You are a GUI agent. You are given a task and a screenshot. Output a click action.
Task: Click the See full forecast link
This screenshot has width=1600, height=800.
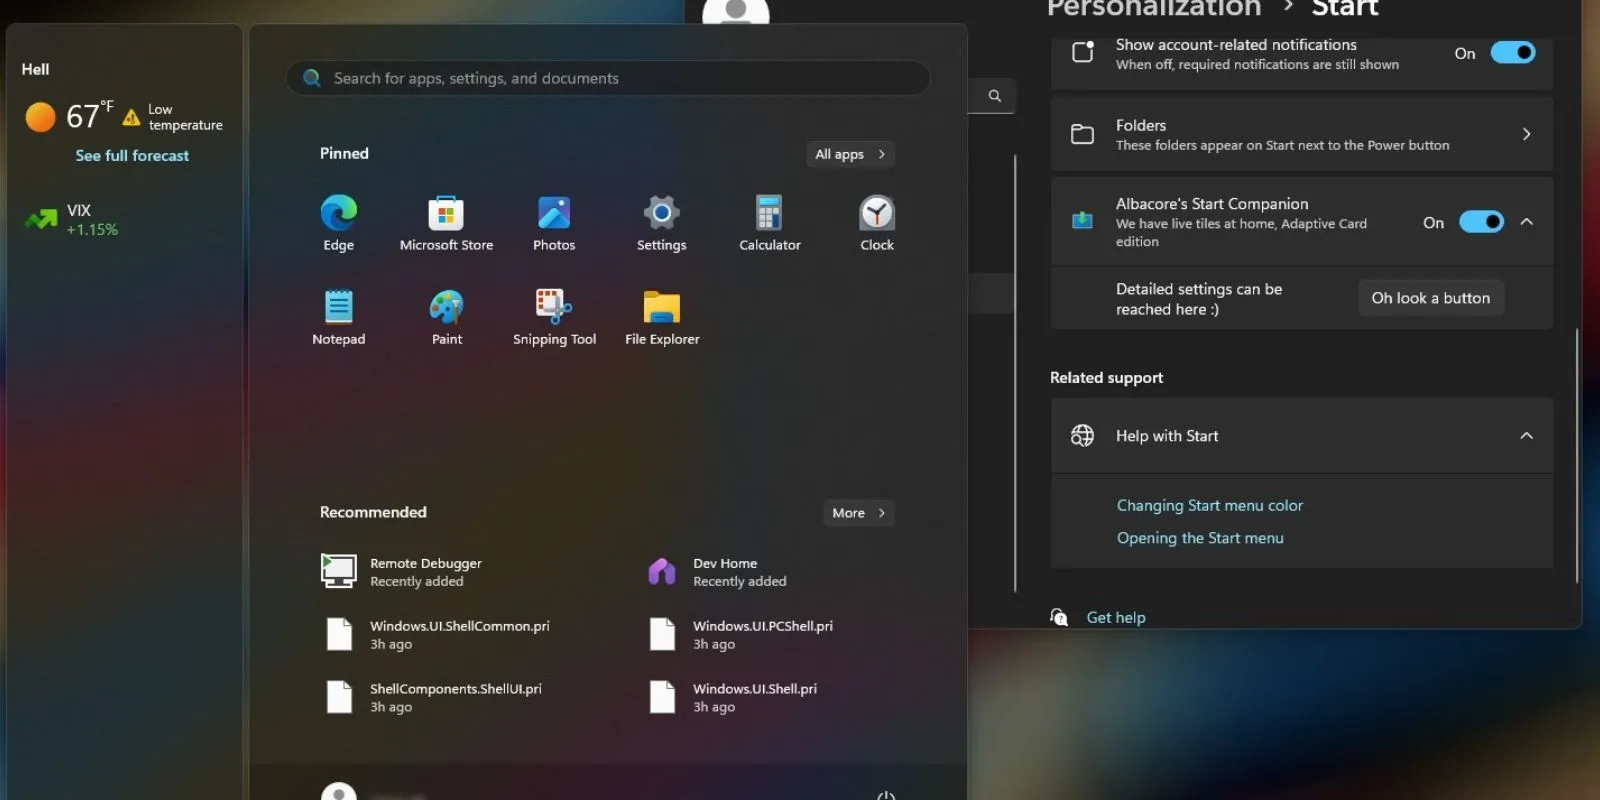click(x=132, y=156)
